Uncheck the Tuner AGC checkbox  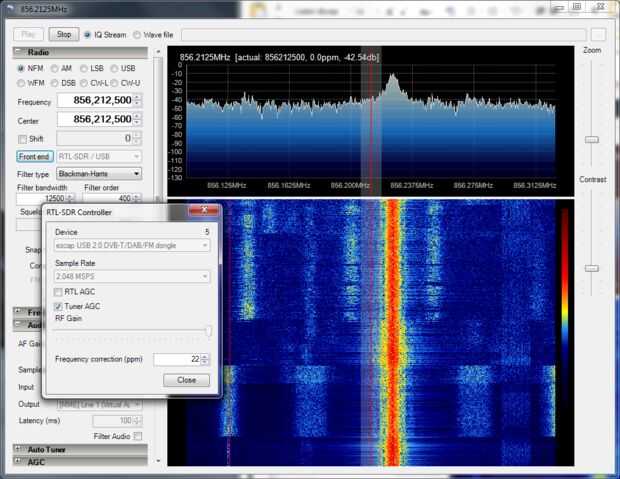pos(58,306)
